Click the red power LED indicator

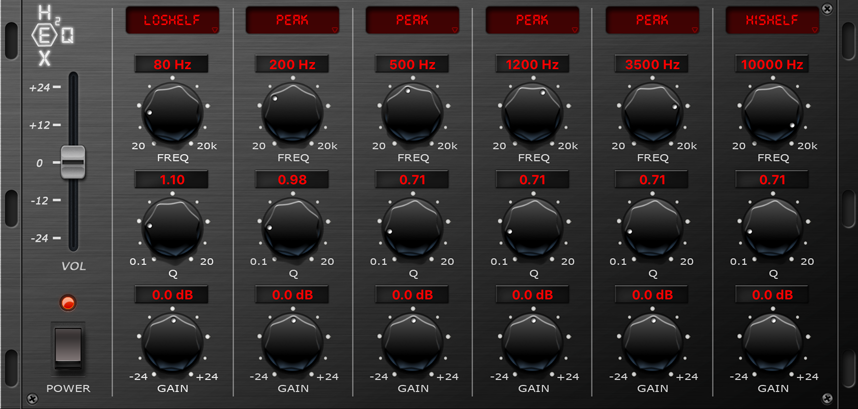tap(68, 303)
